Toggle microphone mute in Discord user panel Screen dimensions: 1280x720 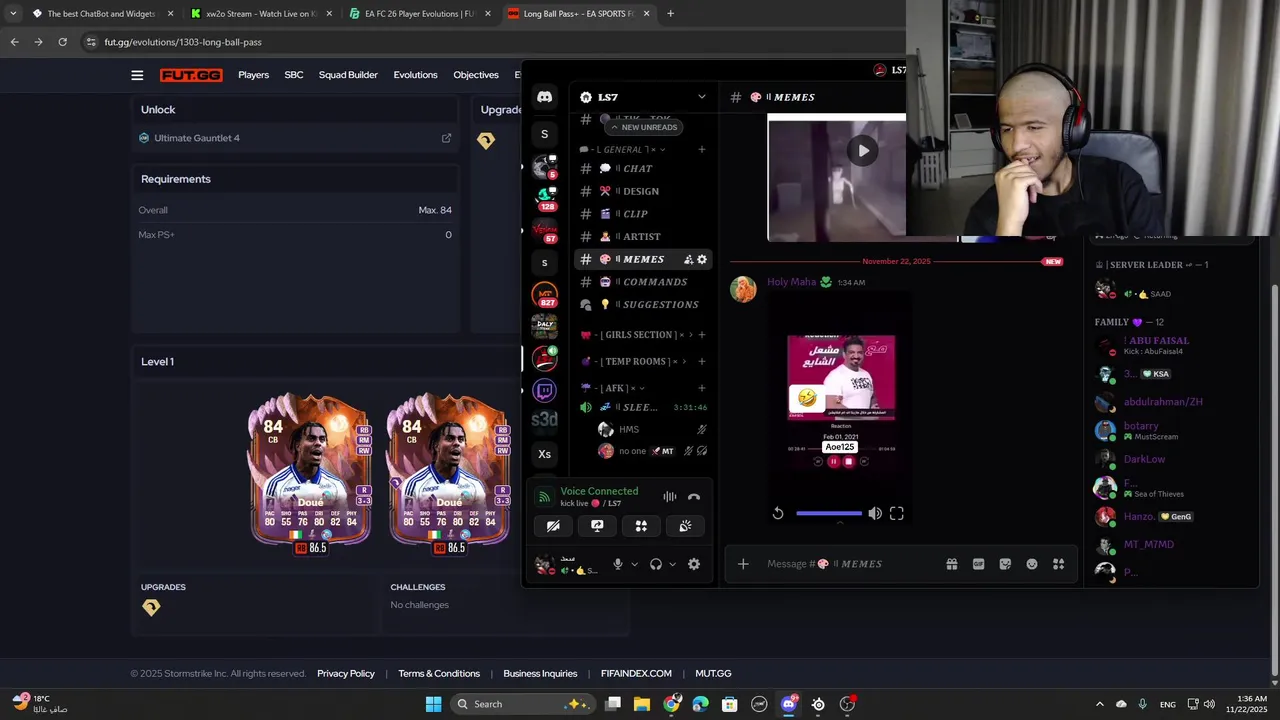pyautogui.click(x=618, y=564)
